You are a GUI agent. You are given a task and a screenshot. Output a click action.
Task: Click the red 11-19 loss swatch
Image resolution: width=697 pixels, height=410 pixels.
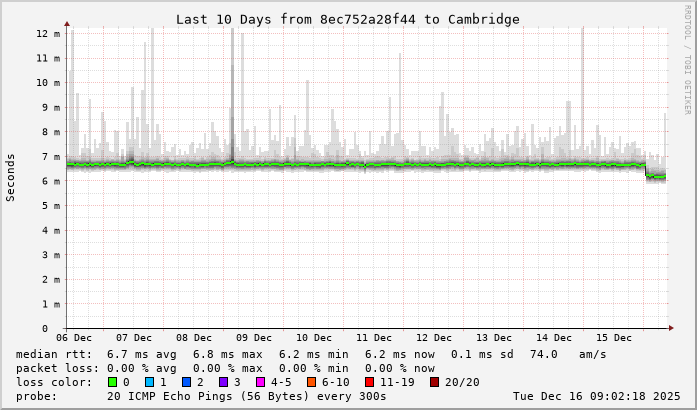pyautogui.click(x=369, y=382)
